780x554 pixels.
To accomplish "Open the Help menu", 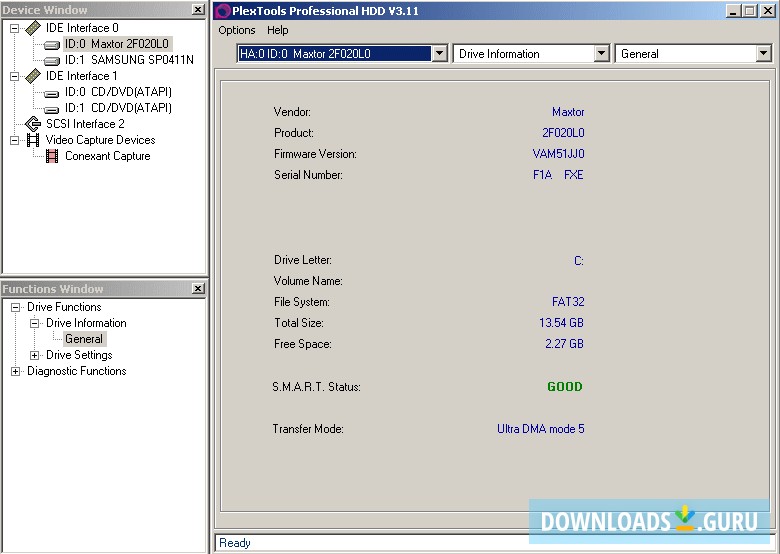I will coord(277,30).
